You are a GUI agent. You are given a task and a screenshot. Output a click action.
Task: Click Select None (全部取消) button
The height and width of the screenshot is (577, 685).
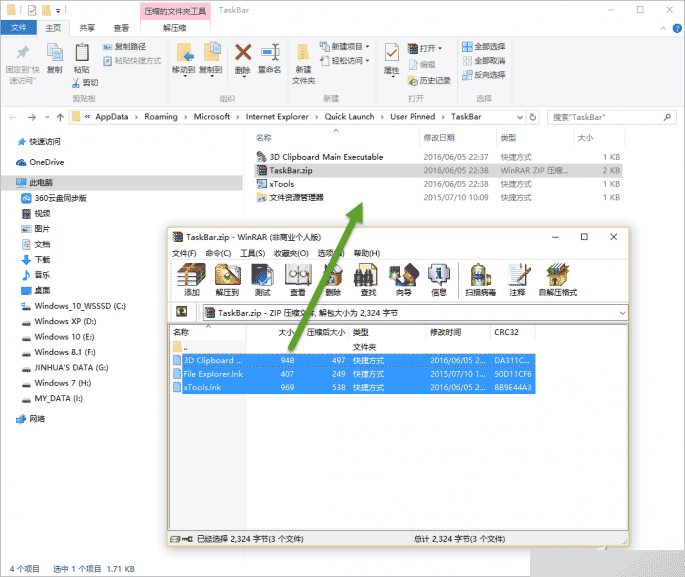pos(484,61)
